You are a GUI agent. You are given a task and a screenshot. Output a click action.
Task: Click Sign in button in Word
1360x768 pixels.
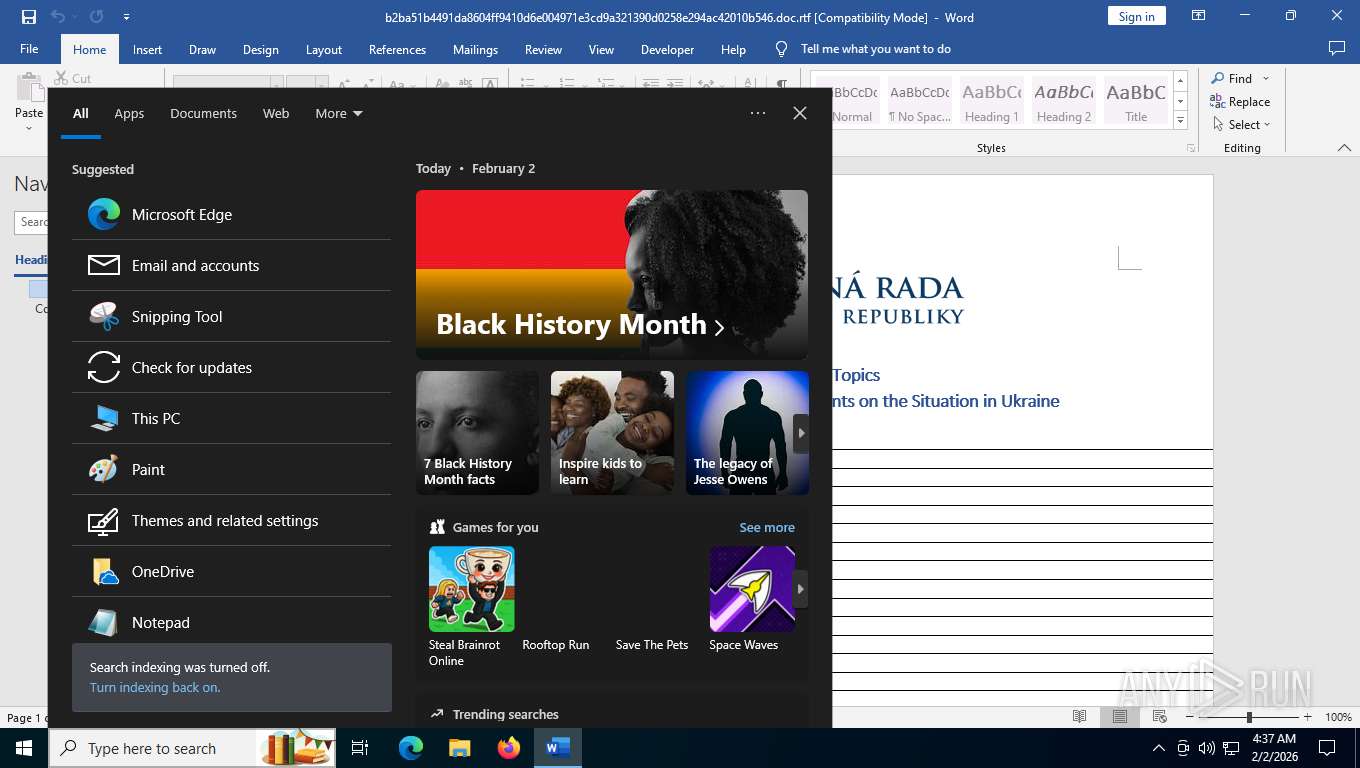pyautogui.click(x=1136, y=16)
